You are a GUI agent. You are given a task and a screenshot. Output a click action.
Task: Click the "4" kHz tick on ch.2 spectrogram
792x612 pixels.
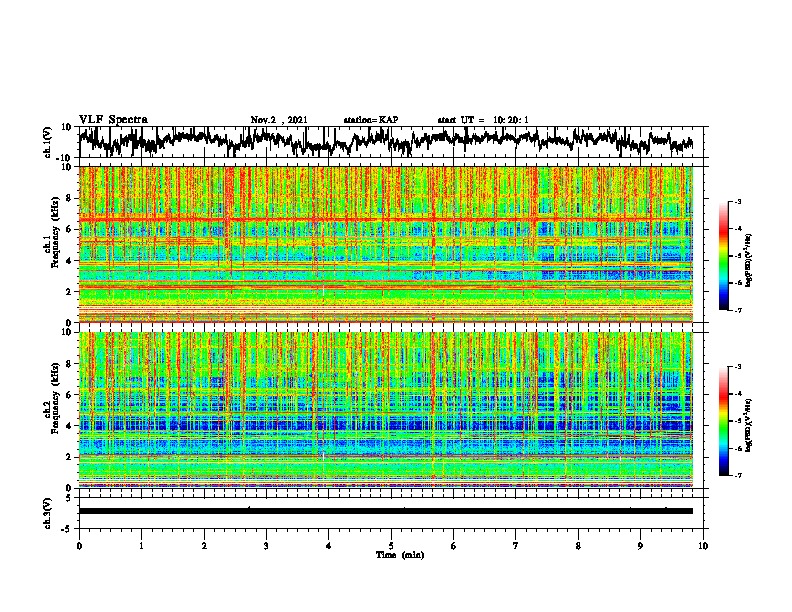click(70, 426)
